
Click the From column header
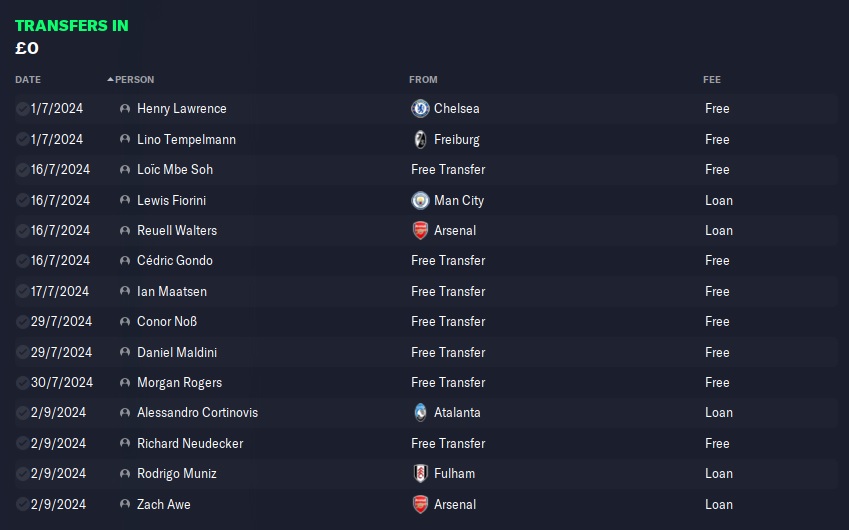423,80
